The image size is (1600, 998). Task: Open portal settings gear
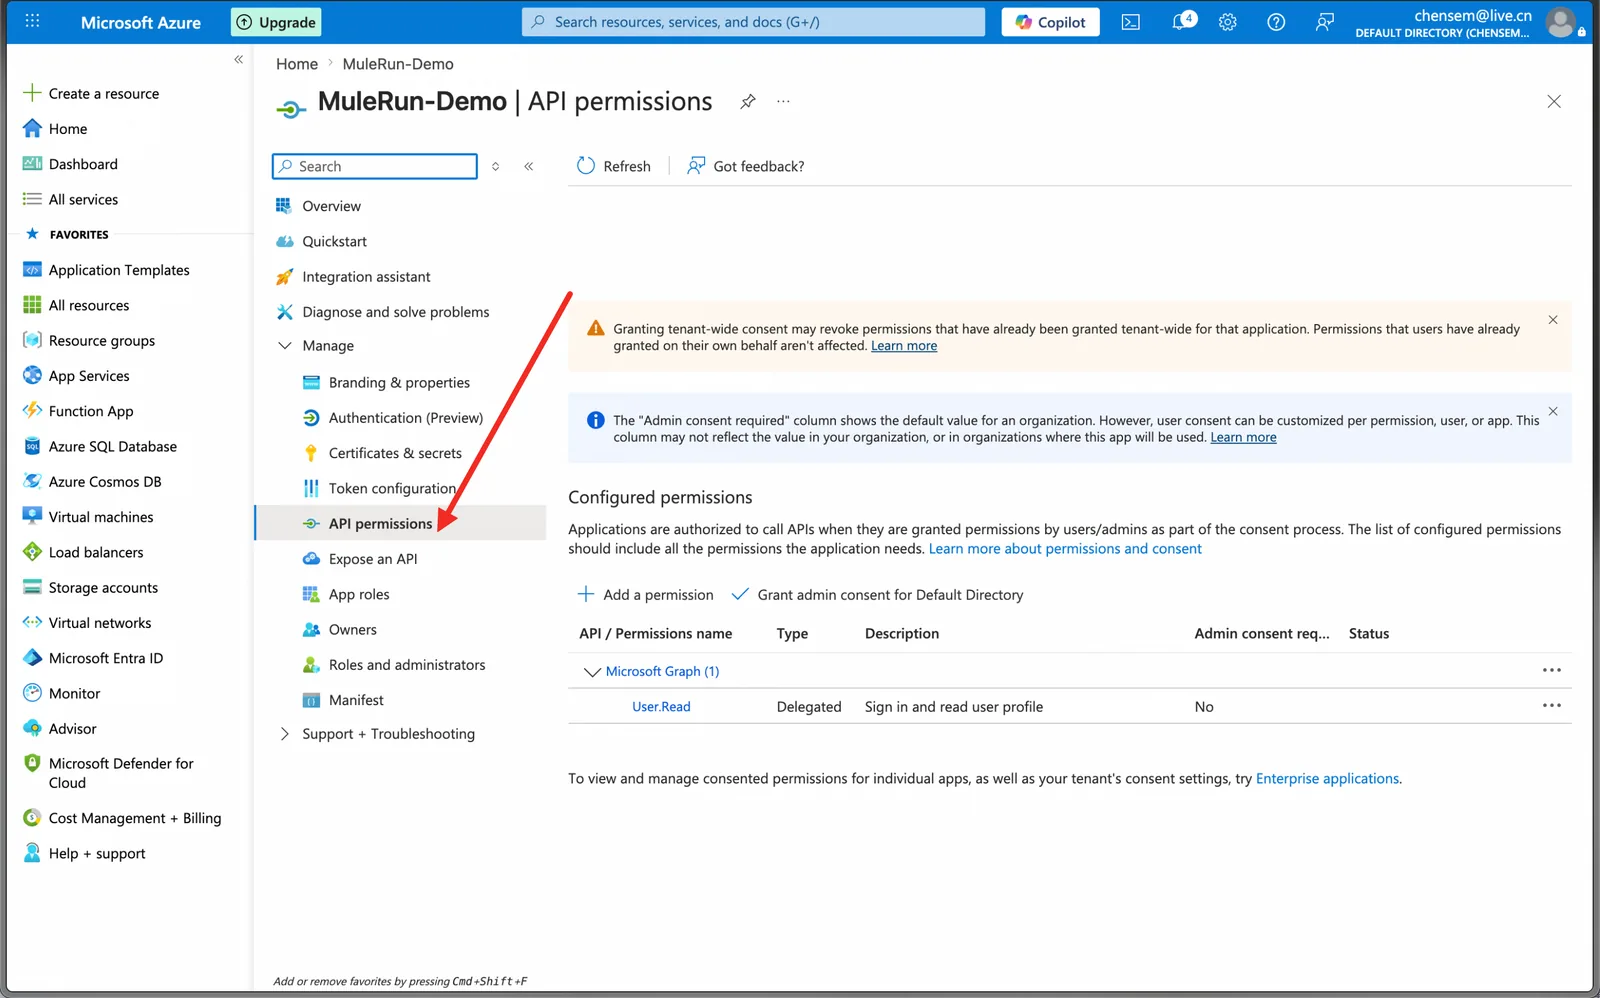pyautogui.click(x=1228, y=22)
